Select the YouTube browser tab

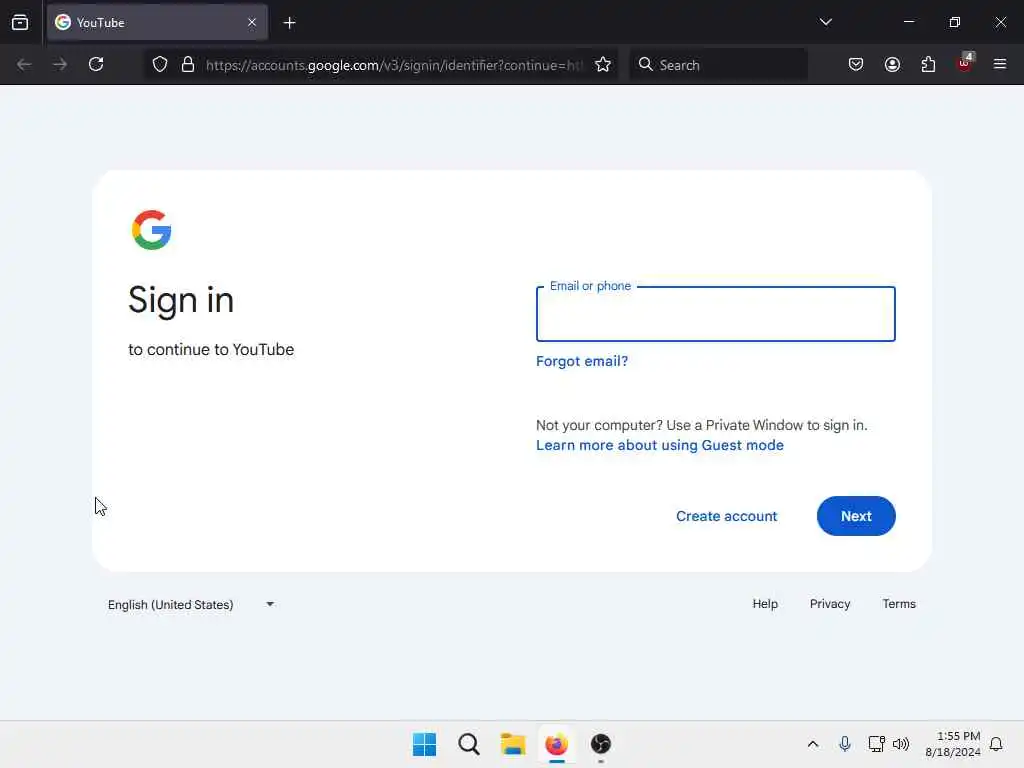click(x=157, y=23)
